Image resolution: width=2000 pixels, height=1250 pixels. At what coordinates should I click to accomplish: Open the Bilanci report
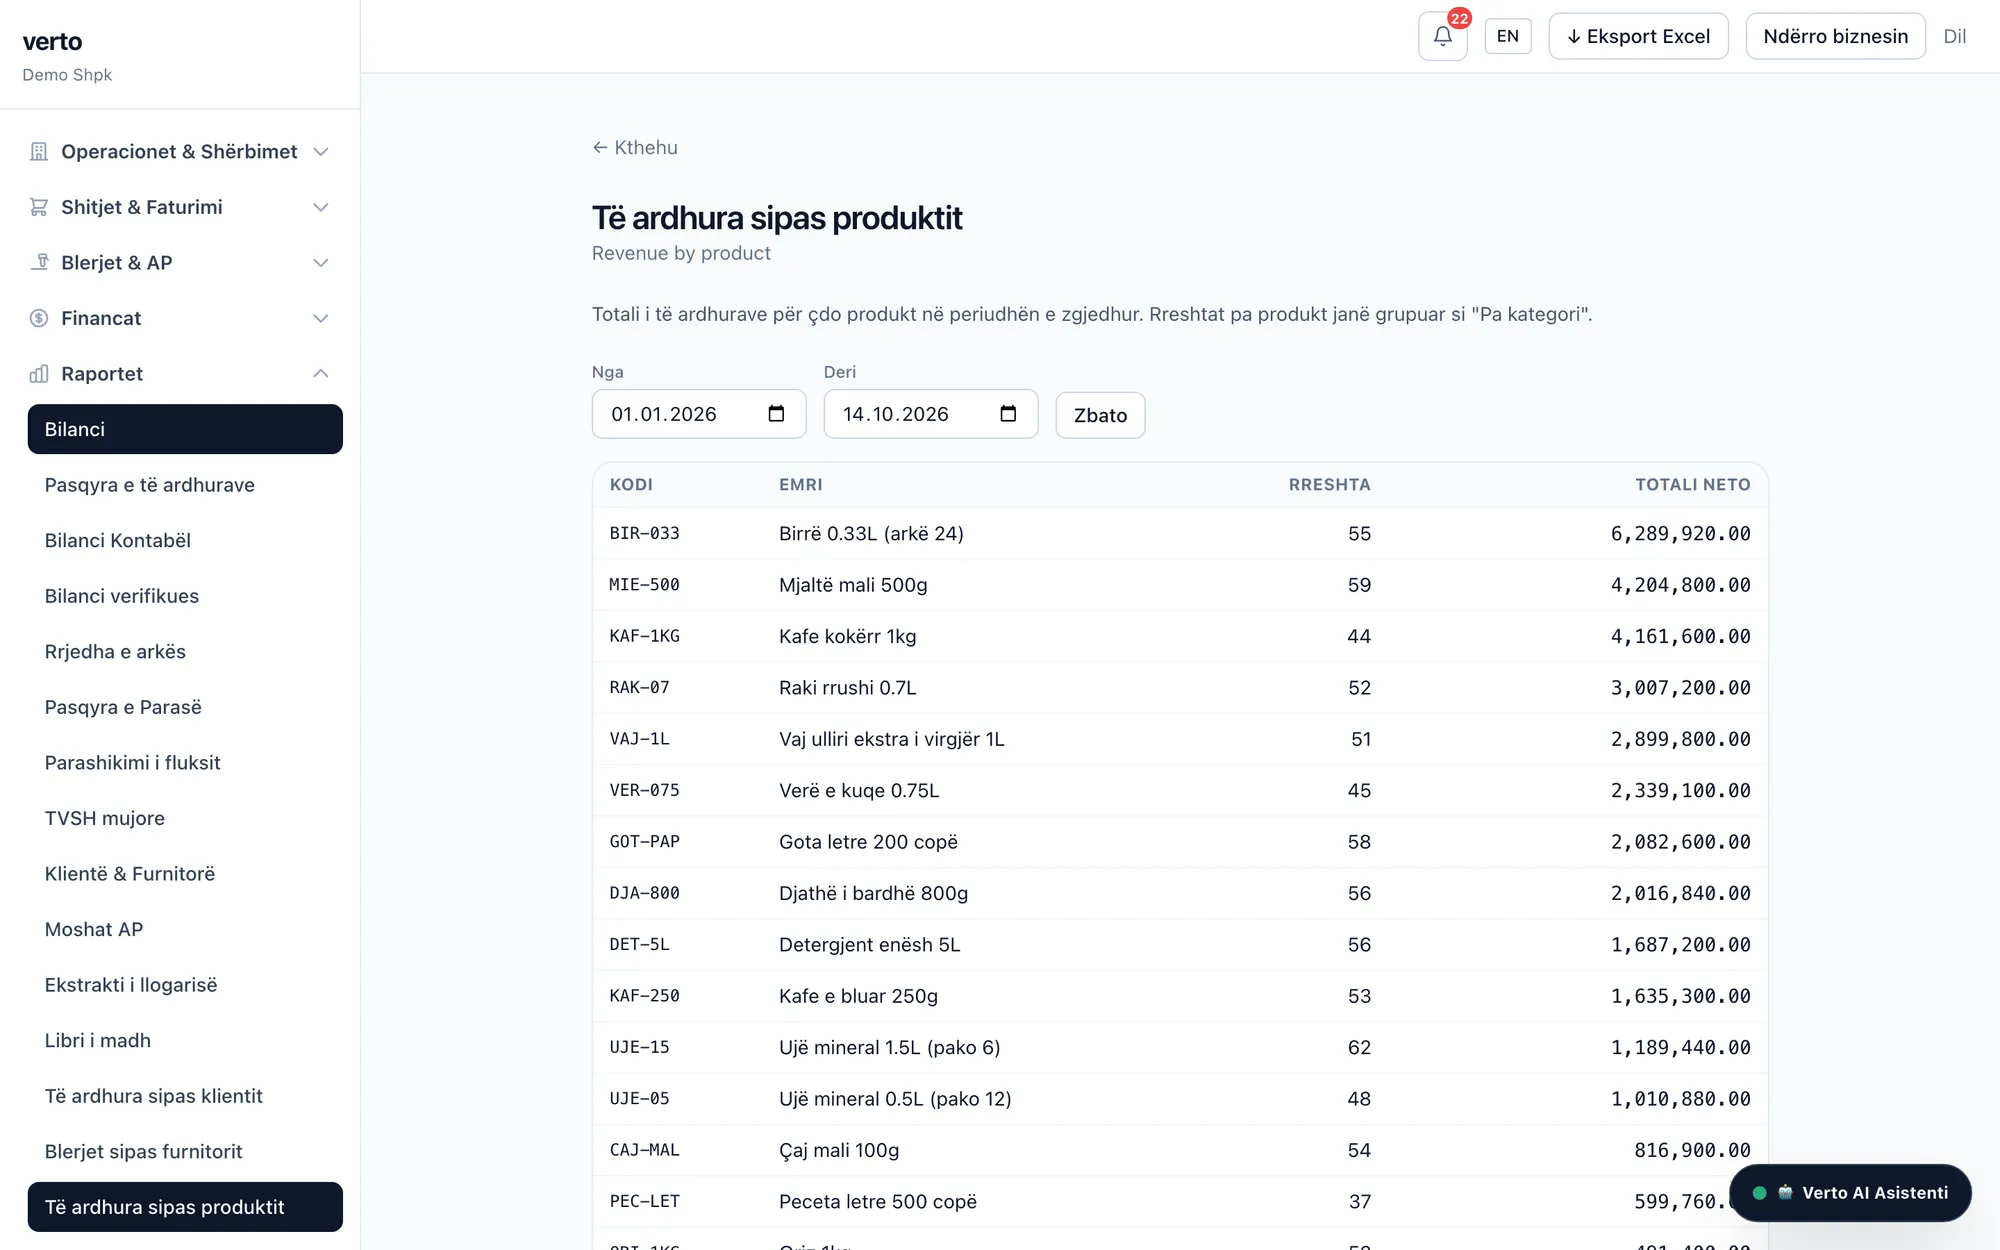185,429
